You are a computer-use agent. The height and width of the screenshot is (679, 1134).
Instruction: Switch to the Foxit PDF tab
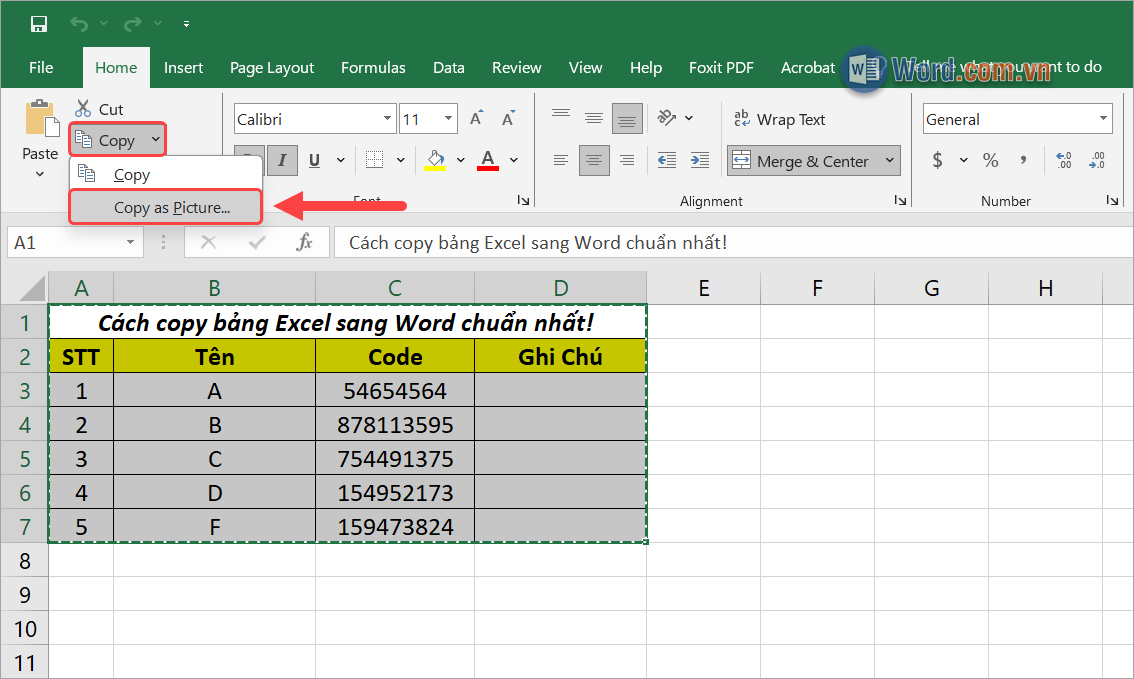coord(721,67)
